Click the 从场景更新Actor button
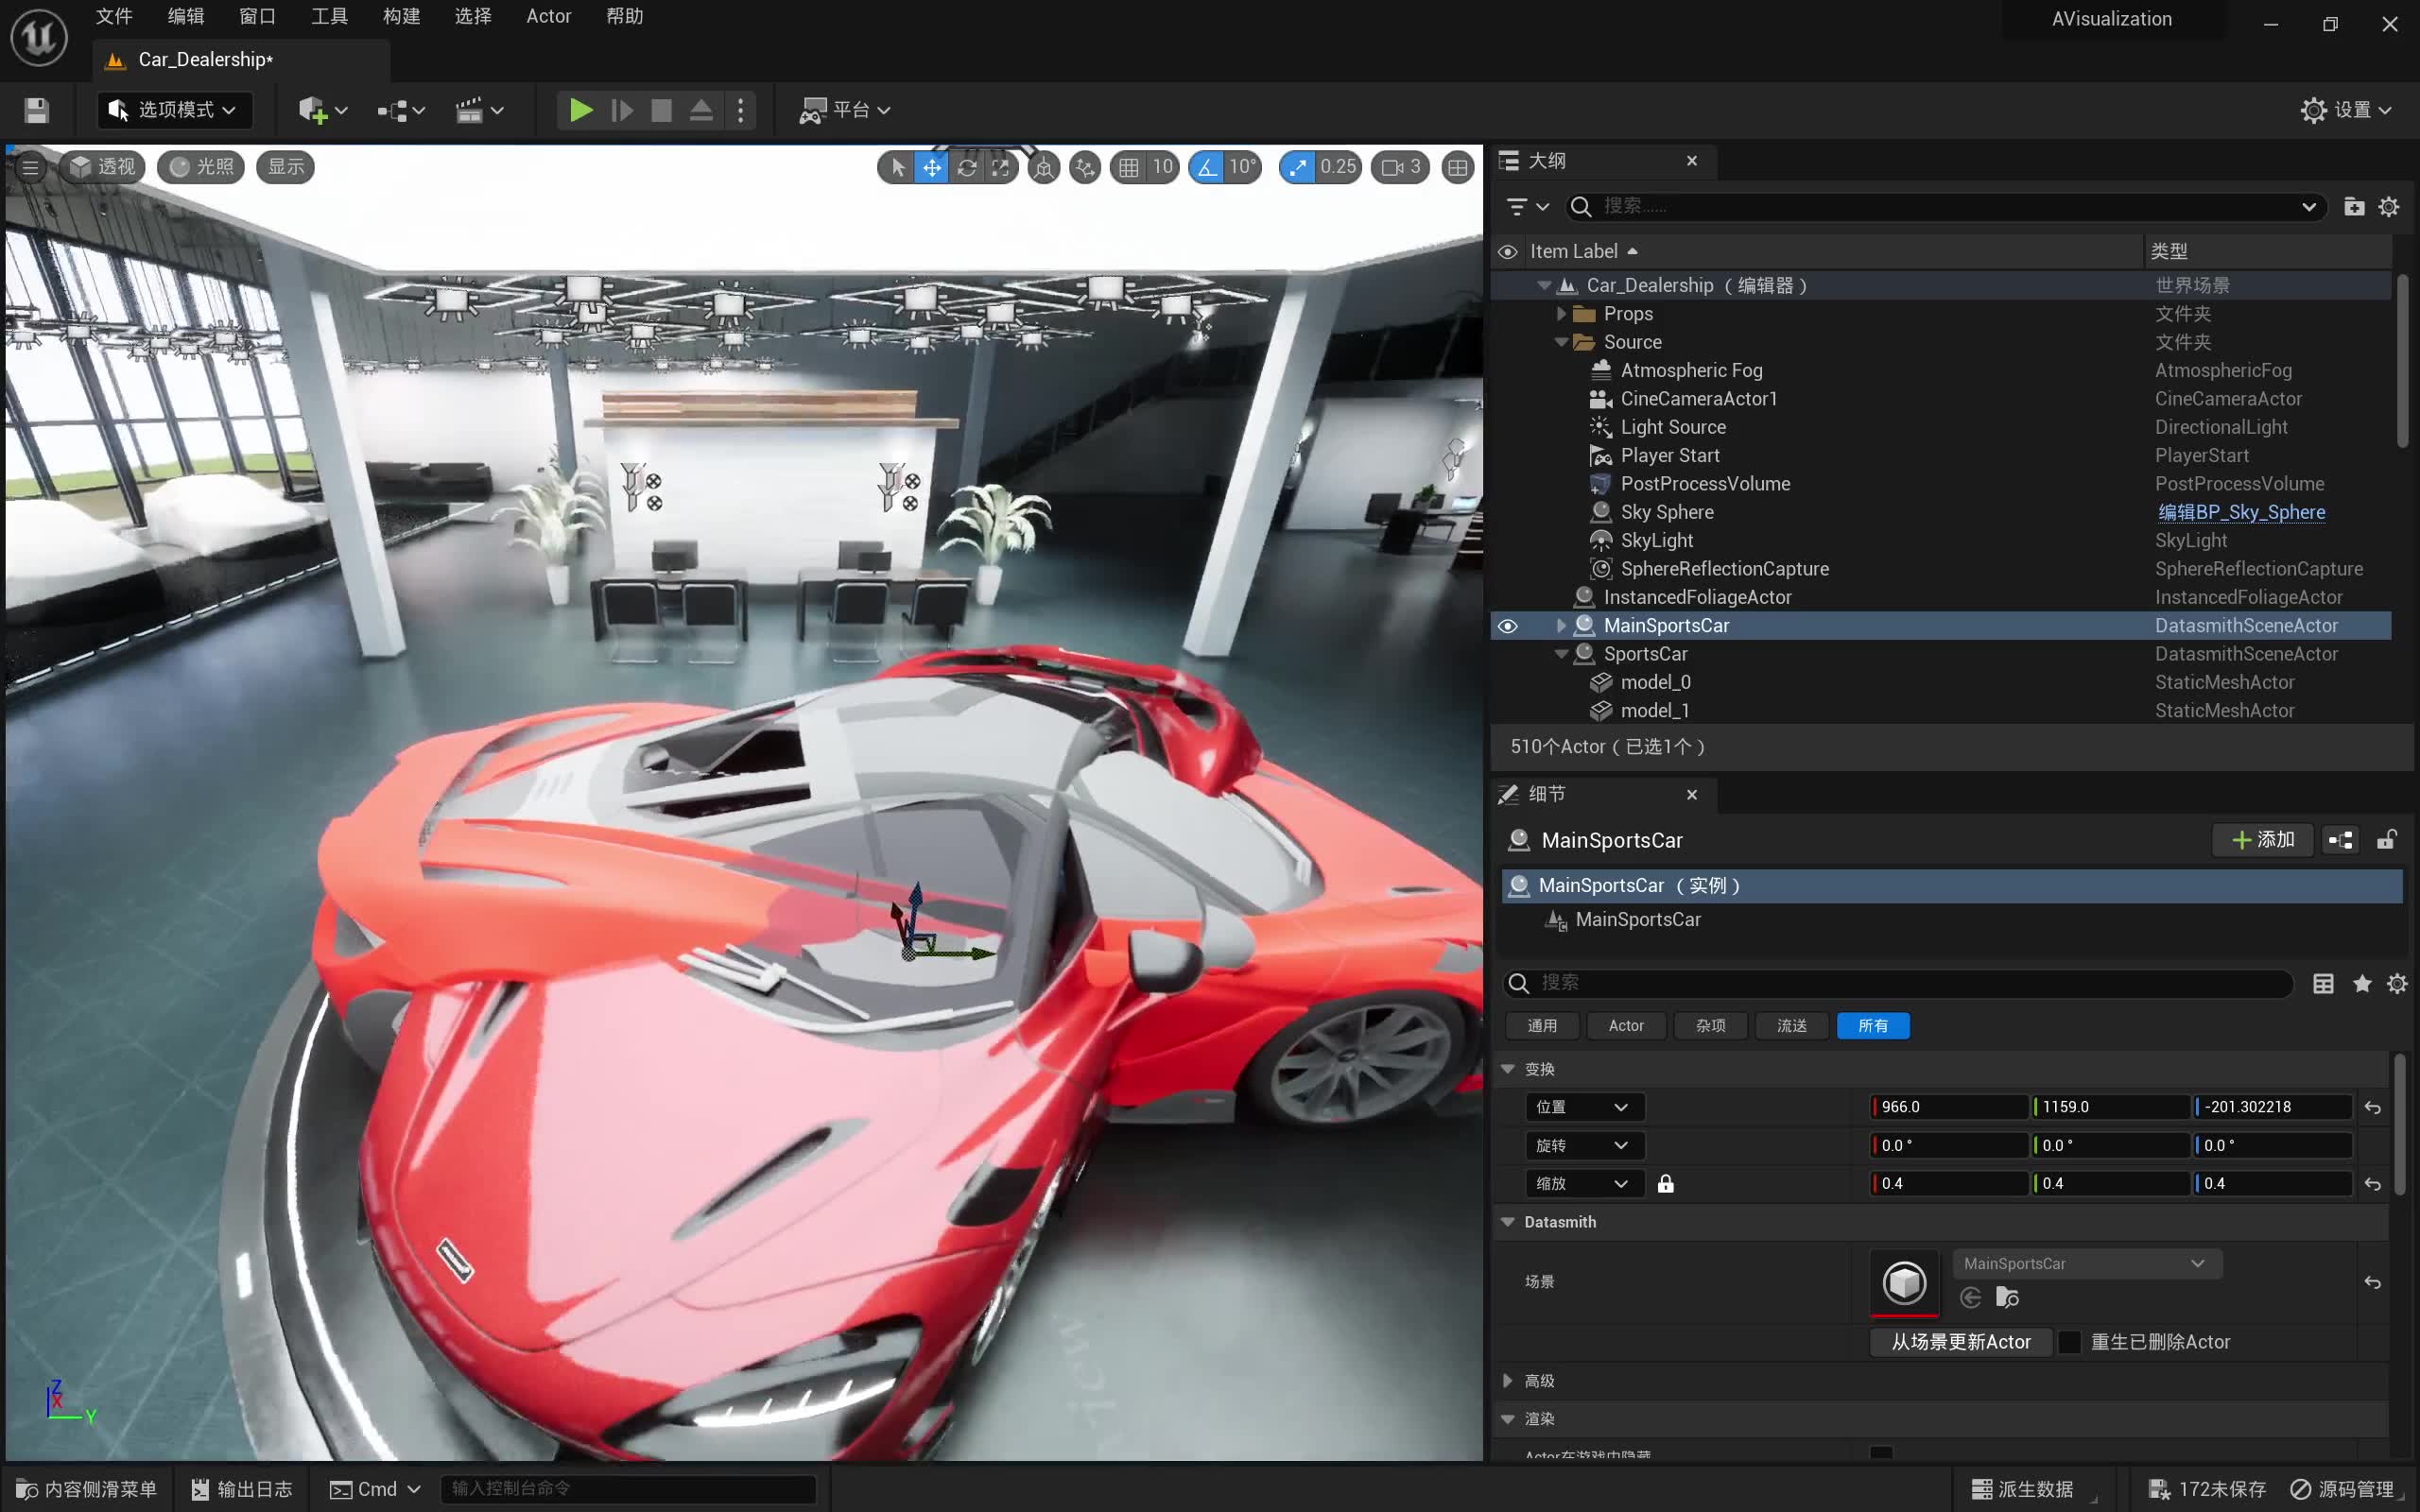 [x=1960, y=1342]
